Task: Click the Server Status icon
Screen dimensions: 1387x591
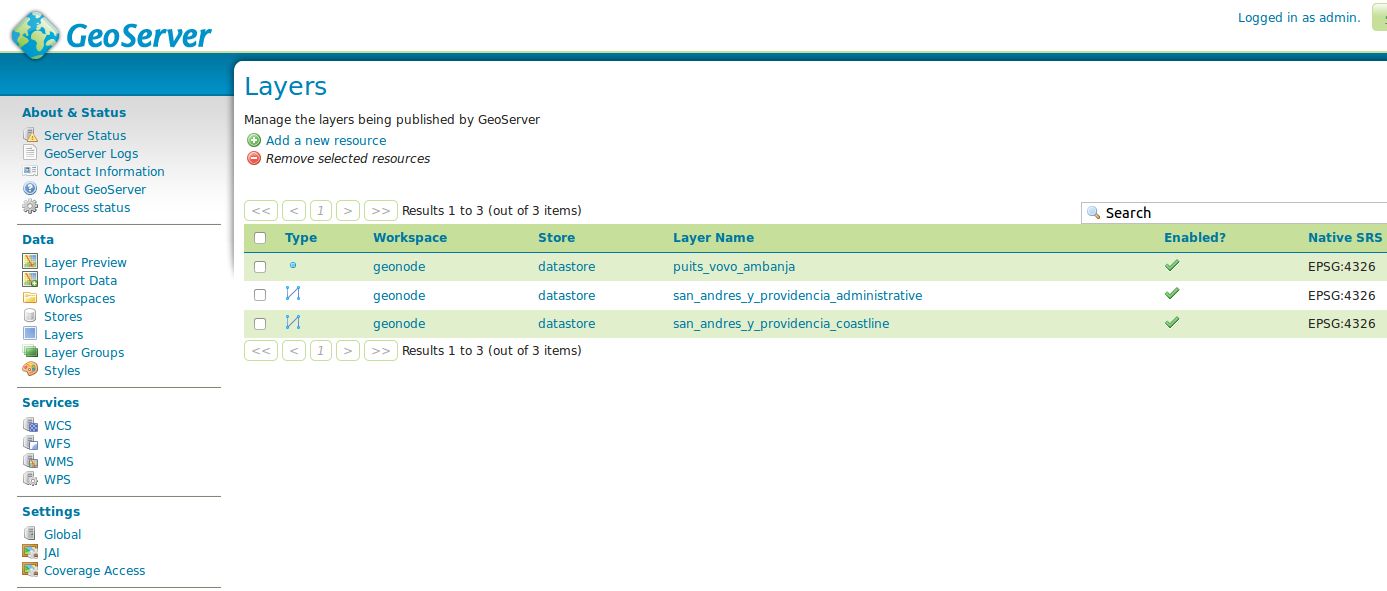Action: [x=30, y=135]
